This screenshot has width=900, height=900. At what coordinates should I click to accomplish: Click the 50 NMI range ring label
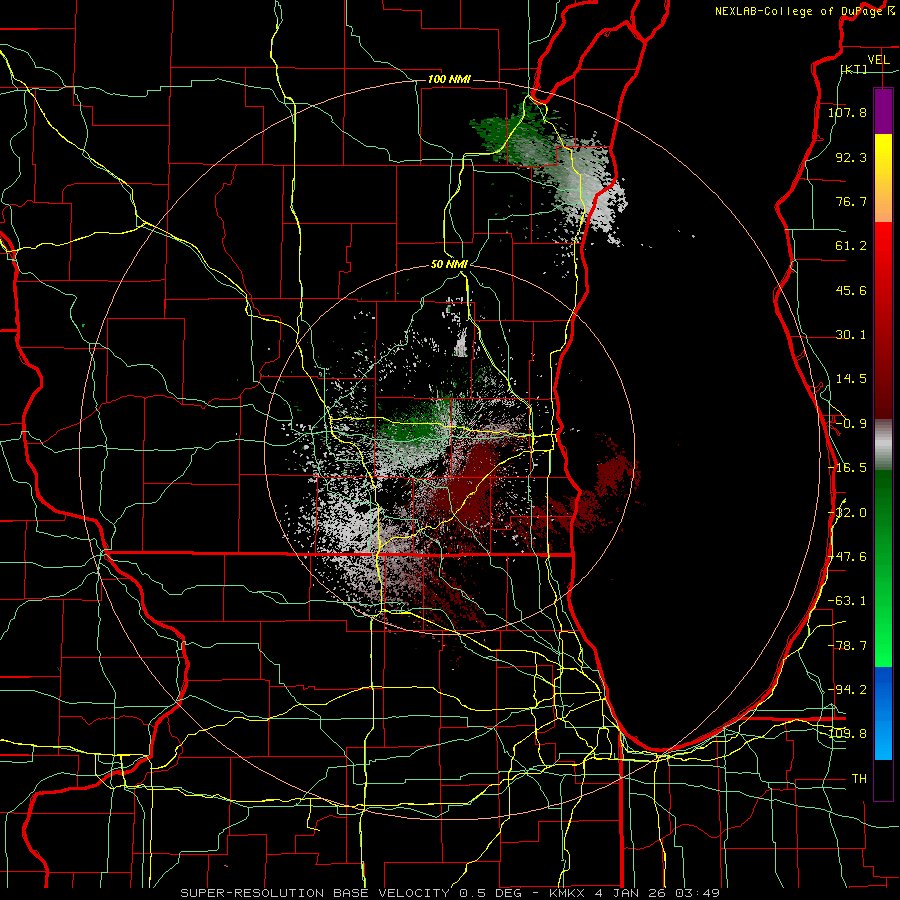coord(449,265)
